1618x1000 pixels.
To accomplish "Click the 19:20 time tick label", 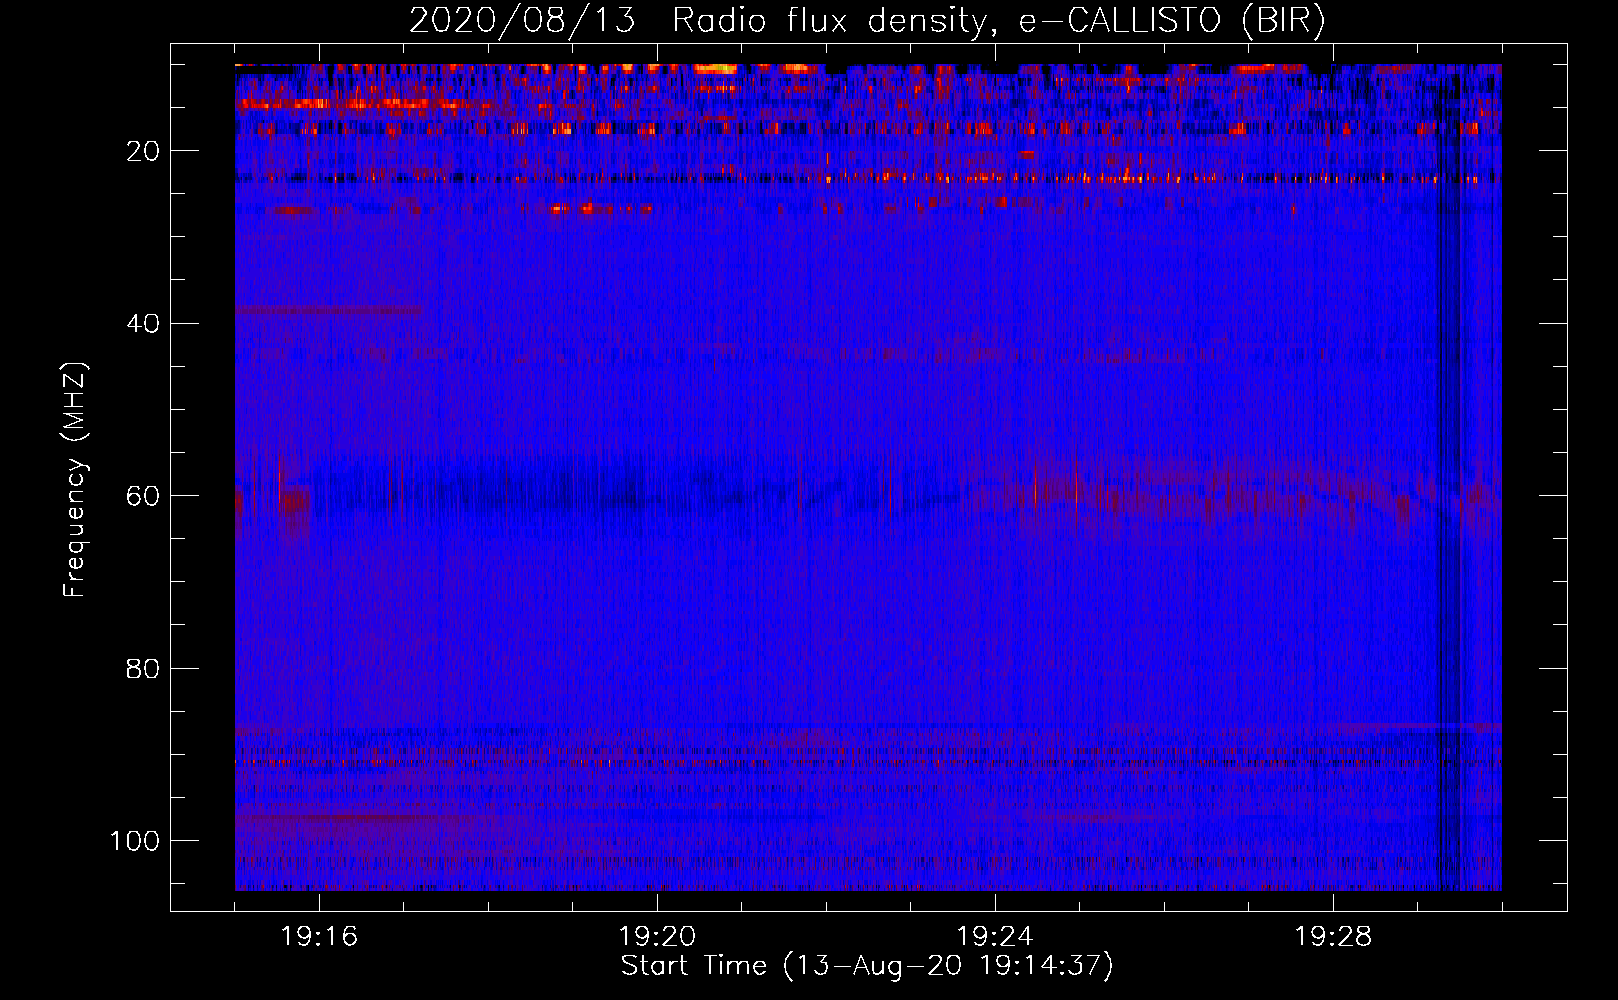I will click(657, 937).
